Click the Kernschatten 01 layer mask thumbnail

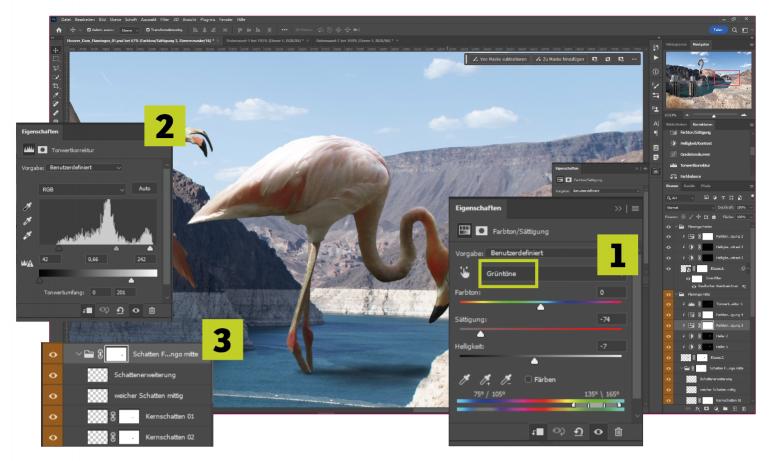coord(129,416)
